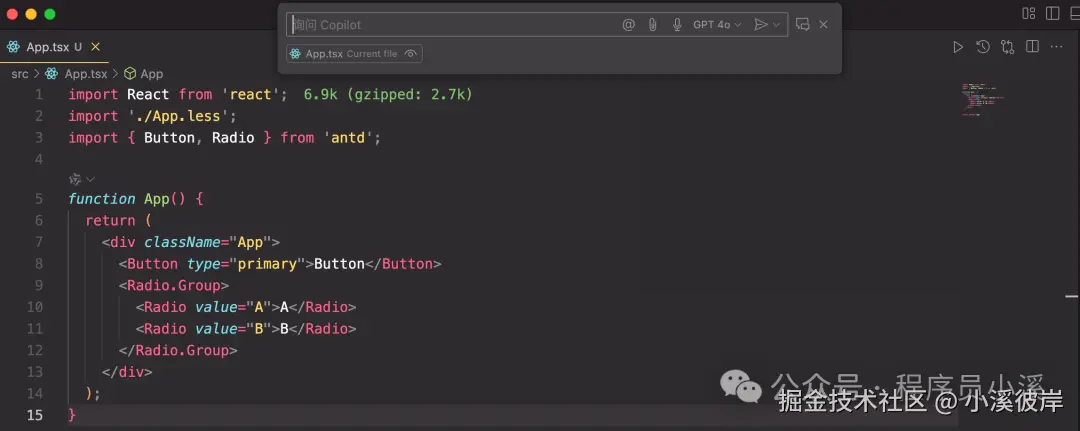Viewport: 1080px width, 431px height.
Task: Click the closing </div> tag
Action: tap(127, 372)
